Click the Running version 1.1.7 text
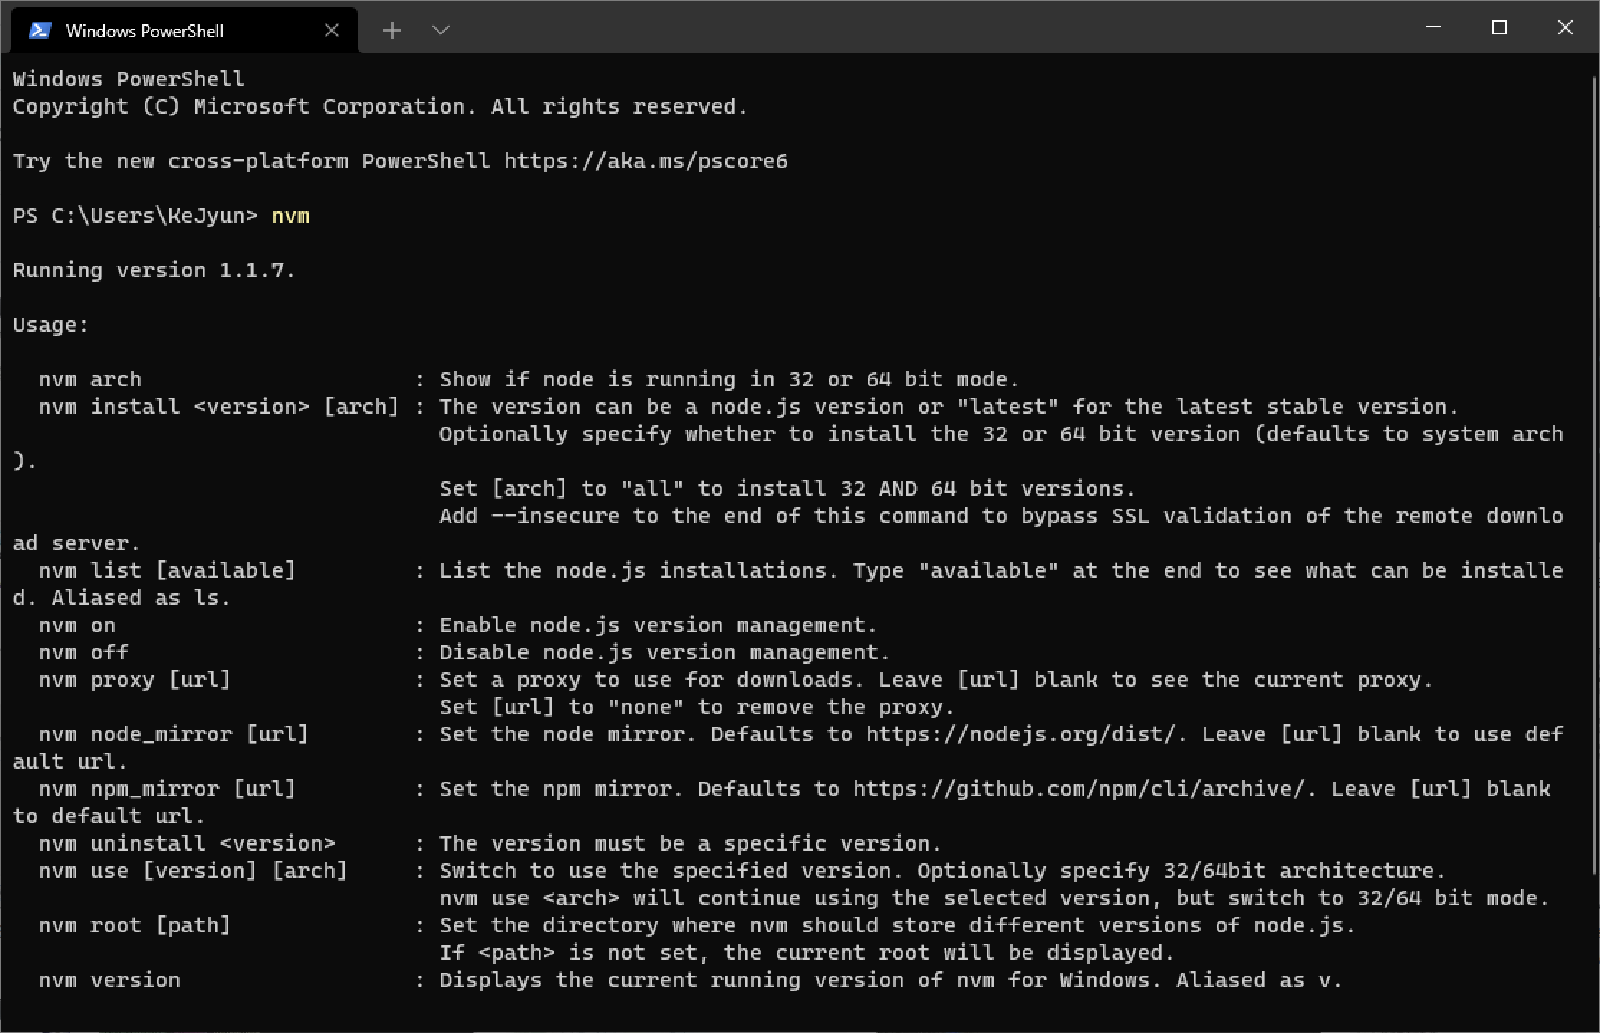This screenshot has height=1033, width=1600. click(154, 269)
